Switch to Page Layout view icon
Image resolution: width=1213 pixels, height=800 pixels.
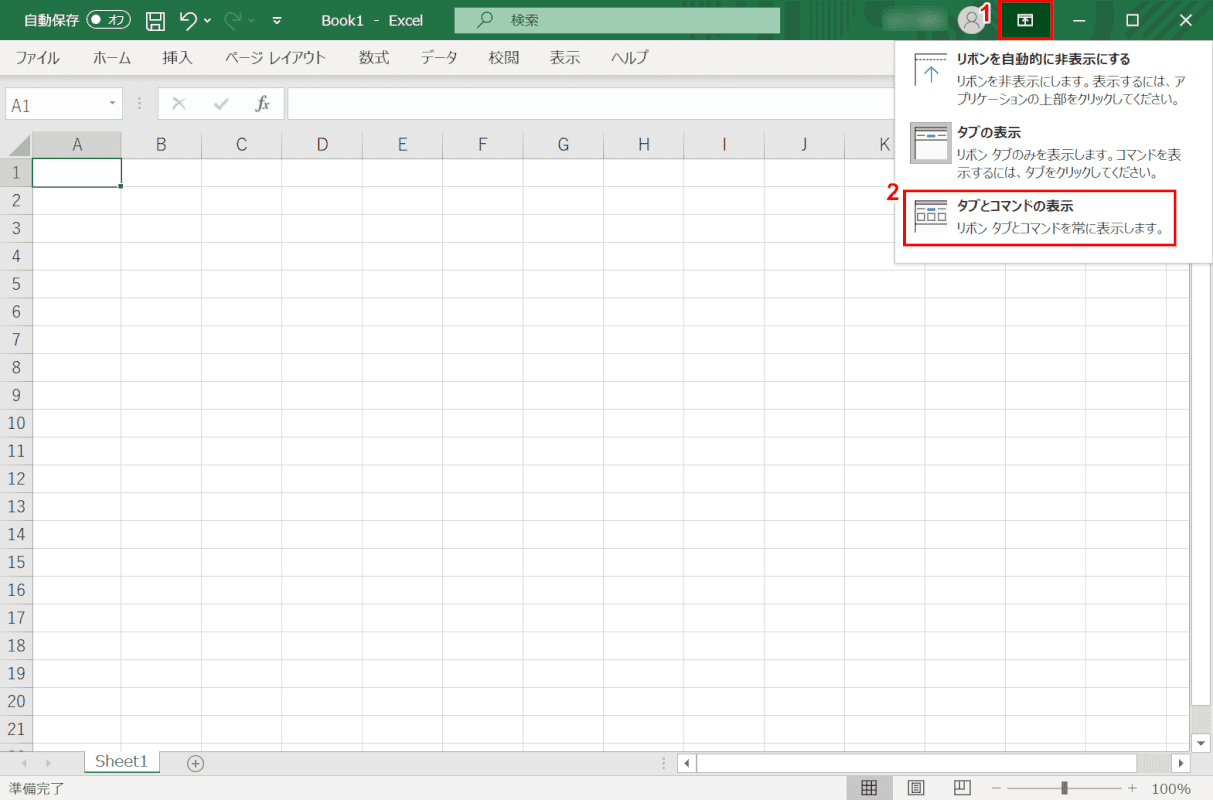[x=915, y=788]
